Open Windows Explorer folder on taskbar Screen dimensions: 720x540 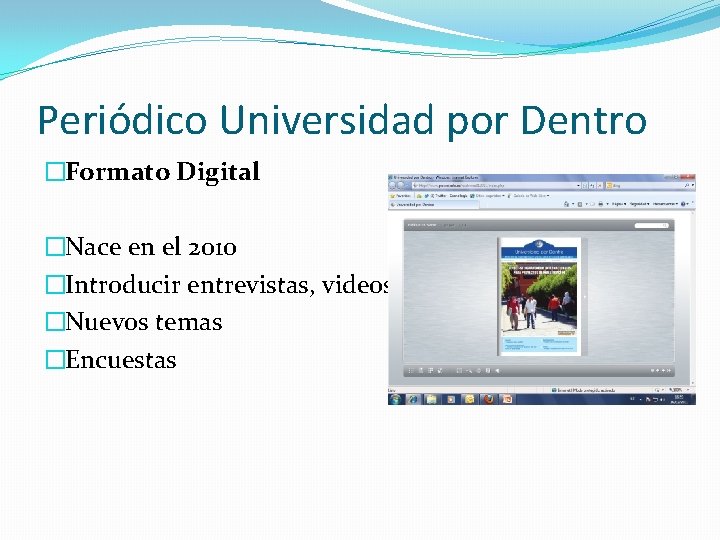[431, 399]
